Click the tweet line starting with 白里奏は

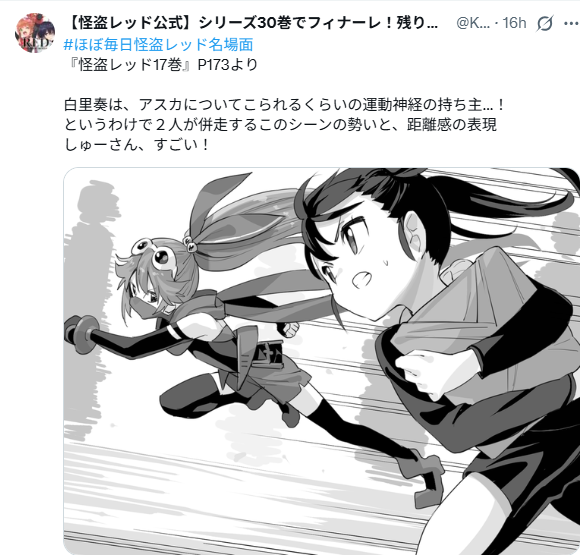coord(284,105)
